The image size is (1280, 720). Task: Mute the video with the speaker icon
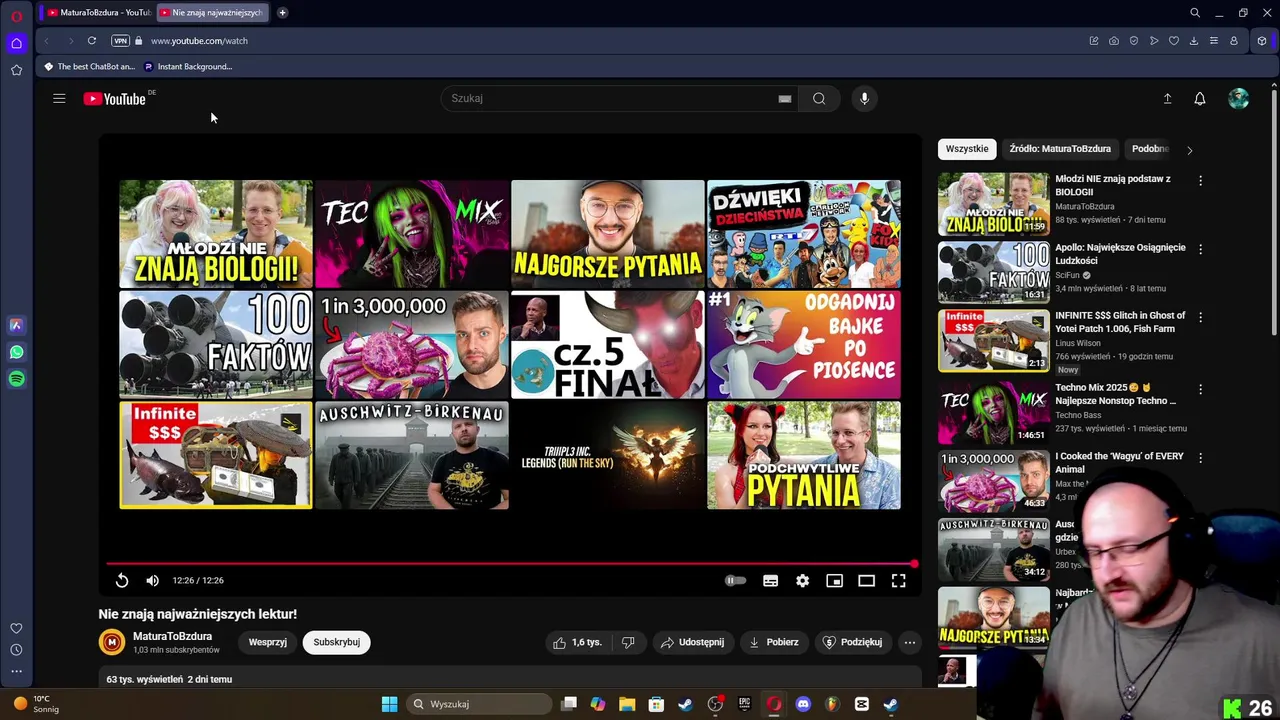click(152, 580)
